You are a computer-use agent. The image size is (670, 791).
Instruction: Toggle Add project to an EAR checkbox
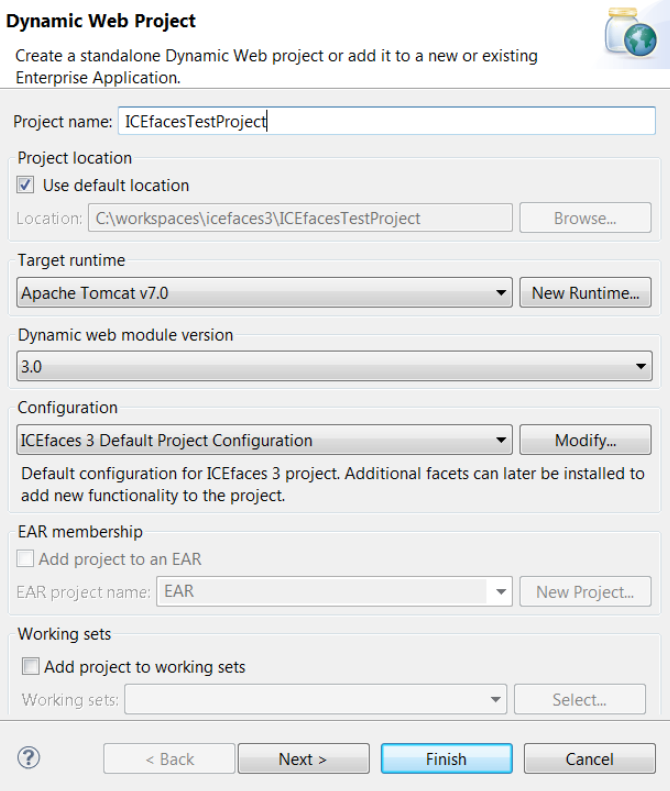pos(26,559)
